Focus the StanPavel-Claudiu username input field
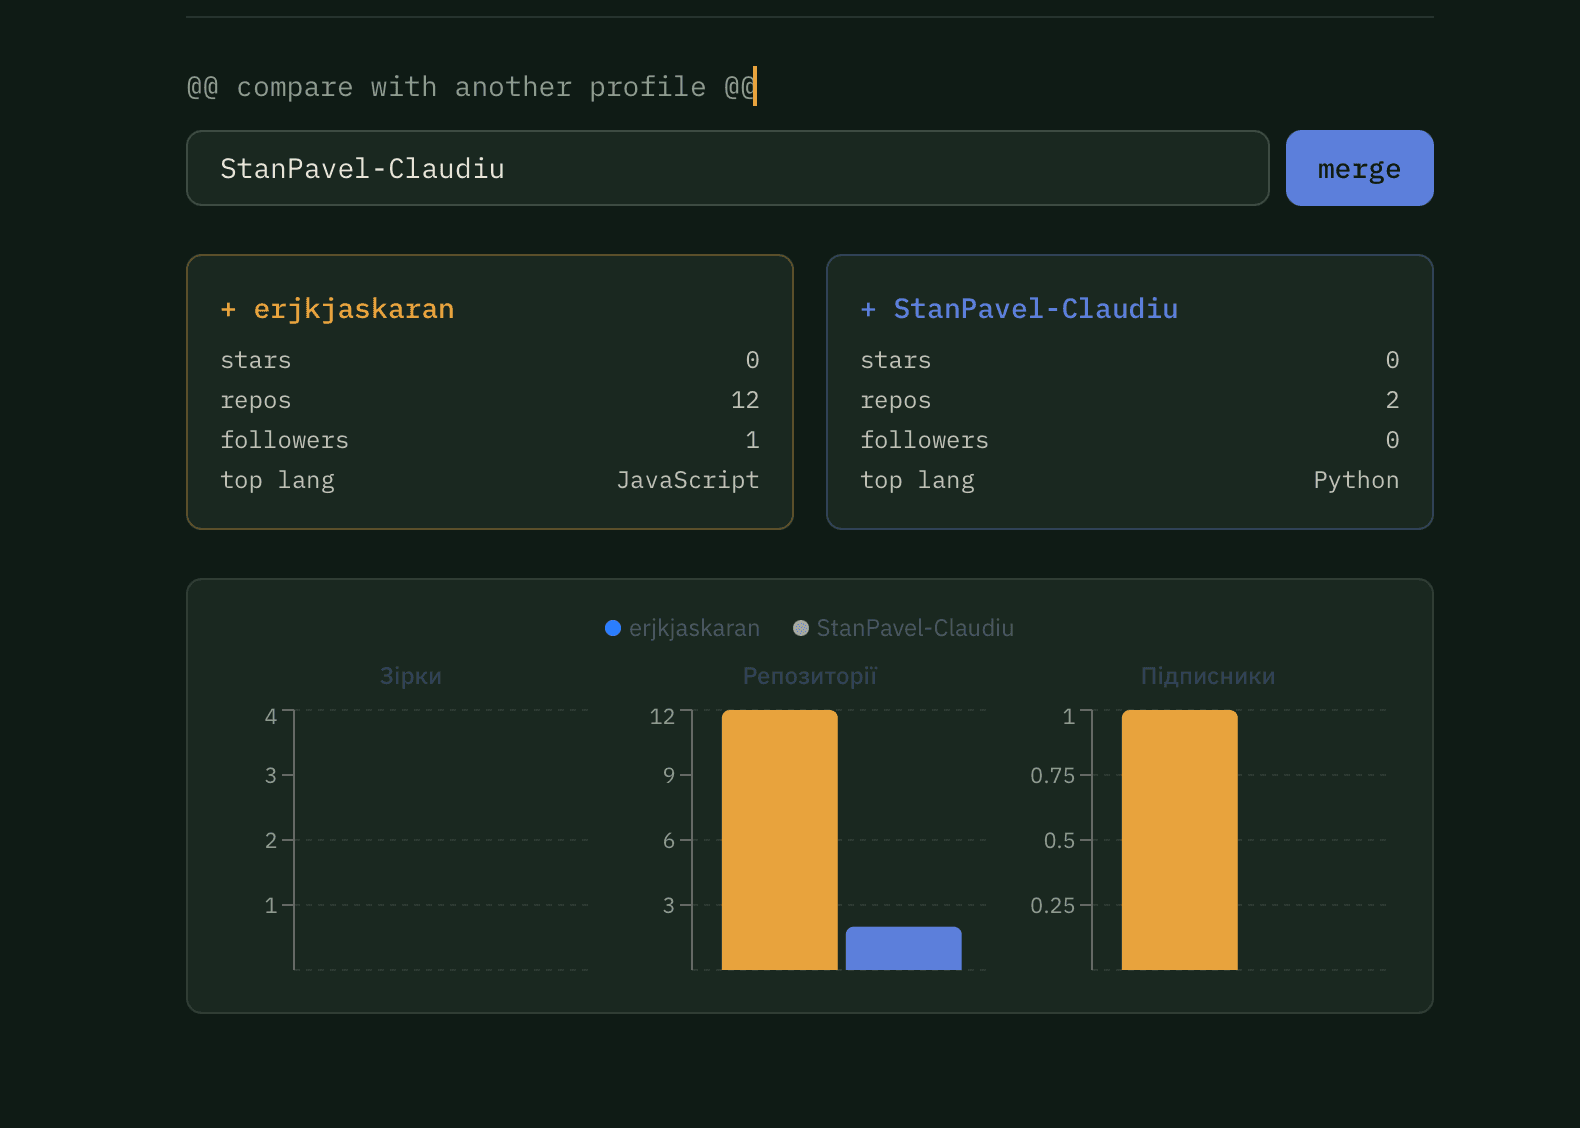The image size is (1580, 1128). pyautogui.click(x=728, y=168)
